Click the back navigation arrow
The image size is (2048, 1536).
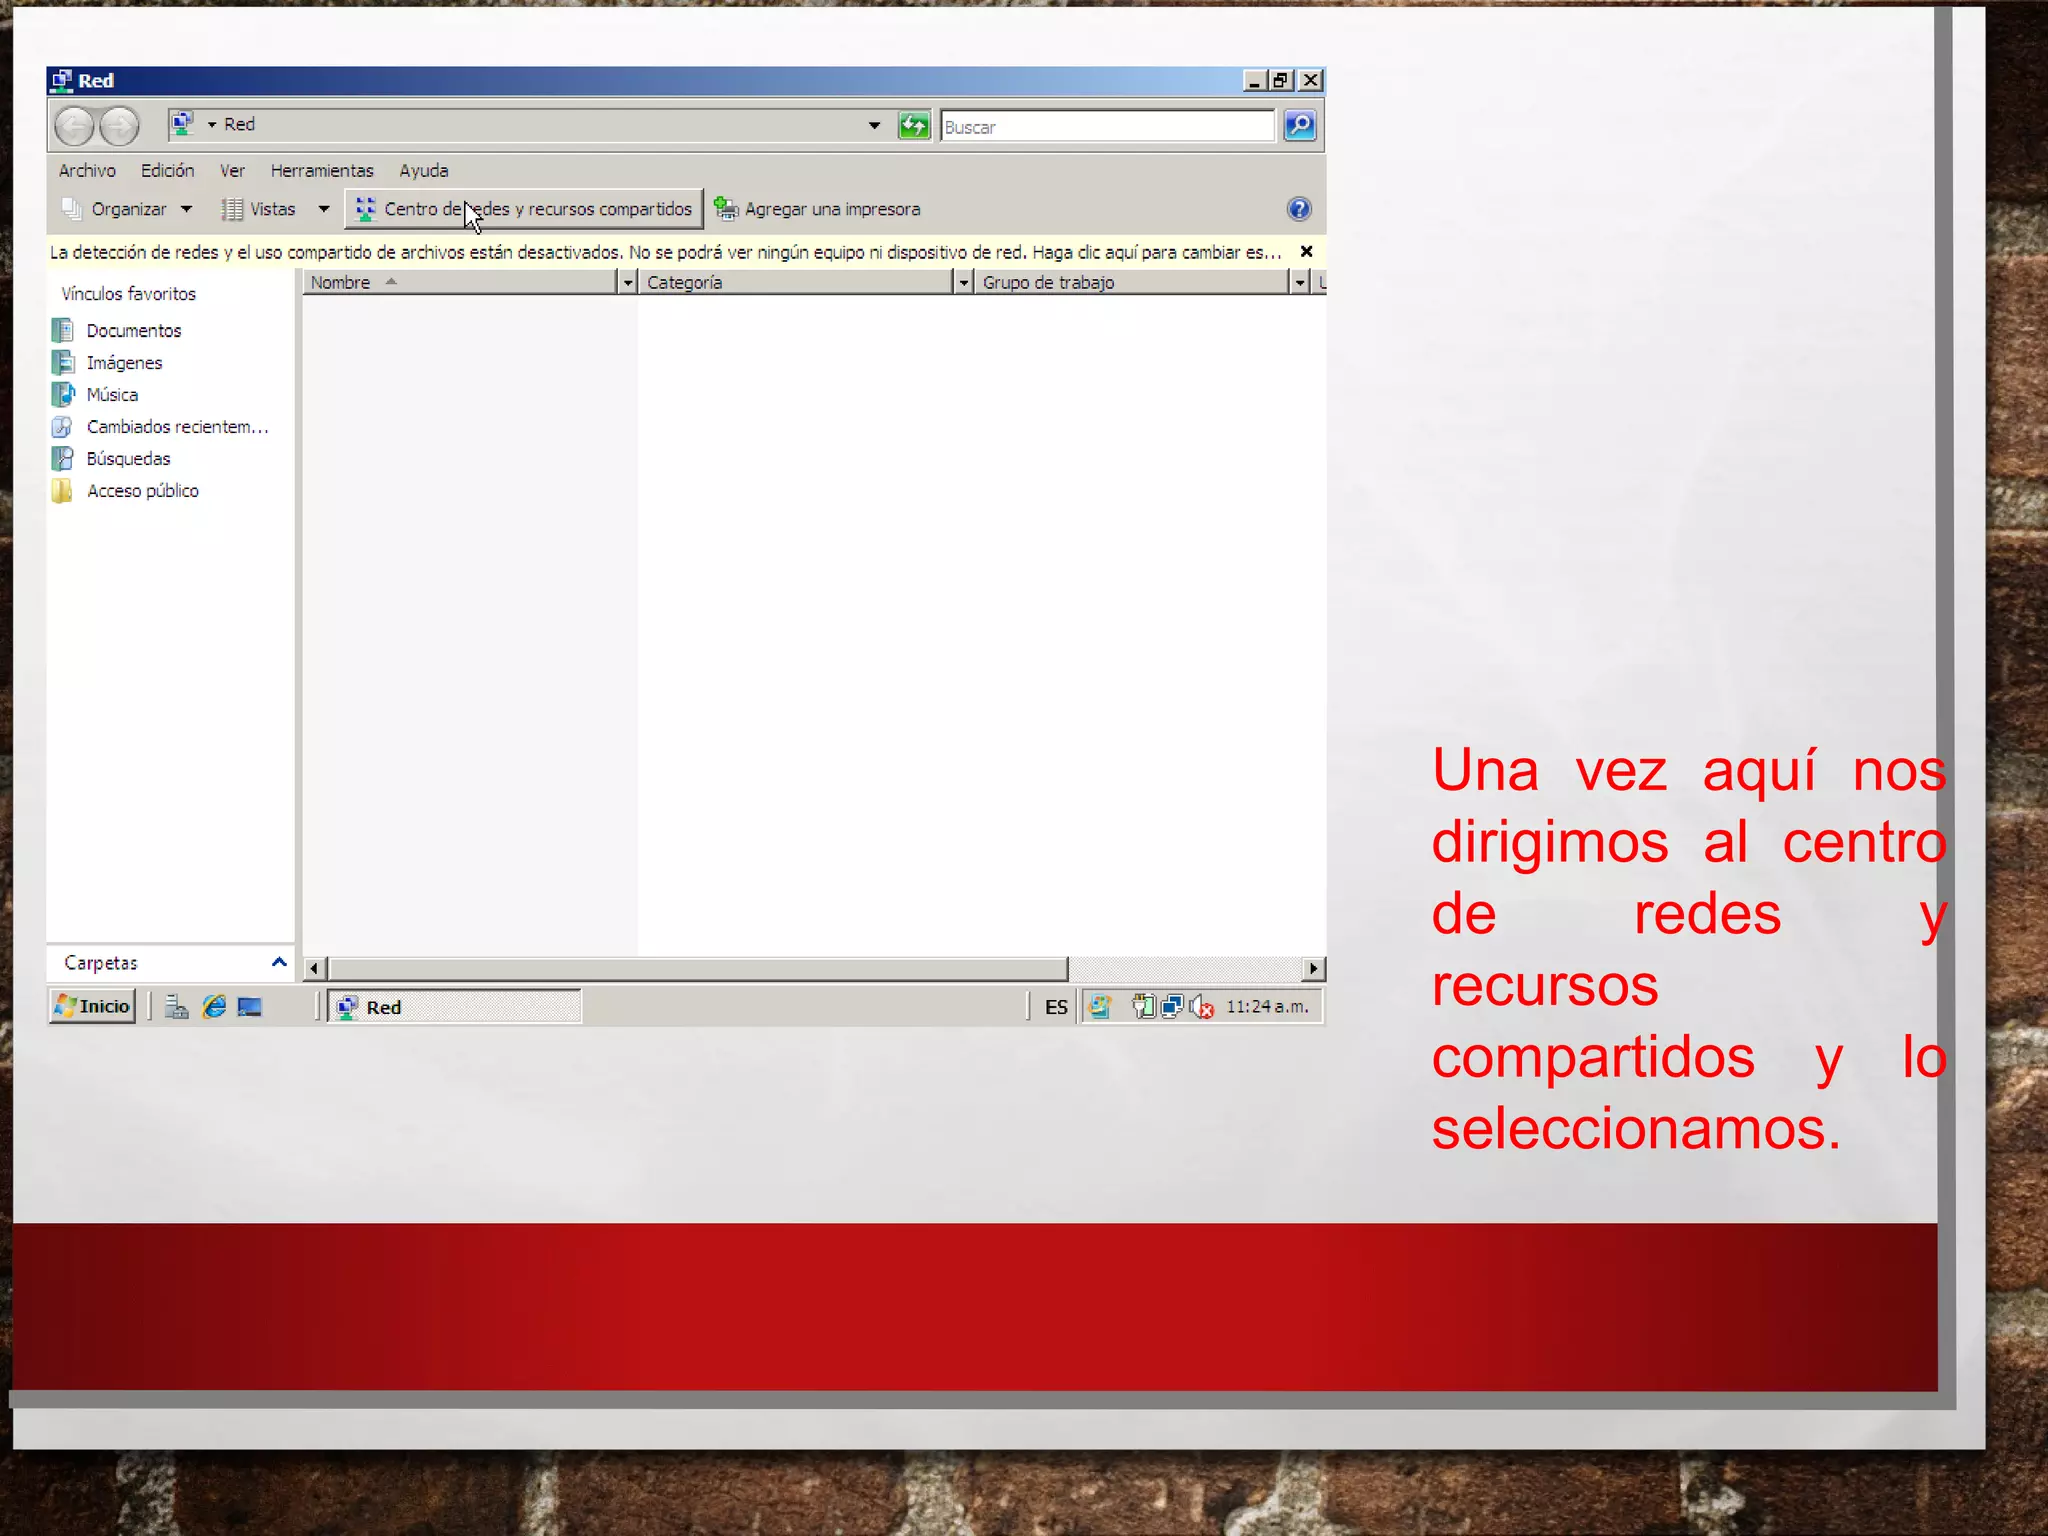pyautogui.click(x=74, y=126)
